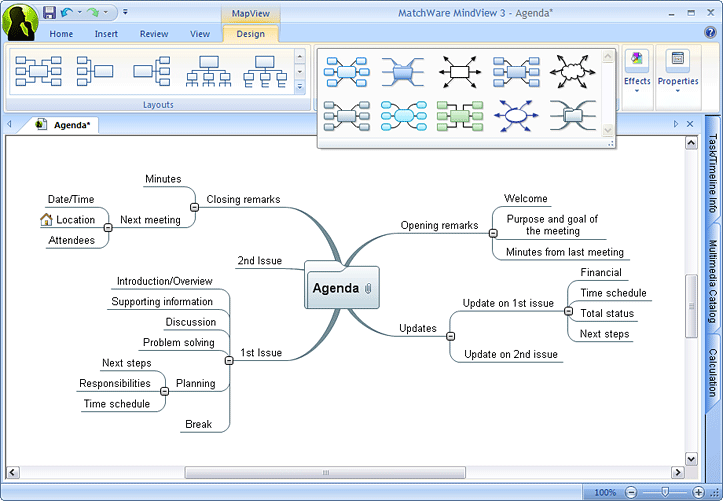Open the Properties dropdown button
The width and height of the screenshot is (723, 501).
coord(678,72)
